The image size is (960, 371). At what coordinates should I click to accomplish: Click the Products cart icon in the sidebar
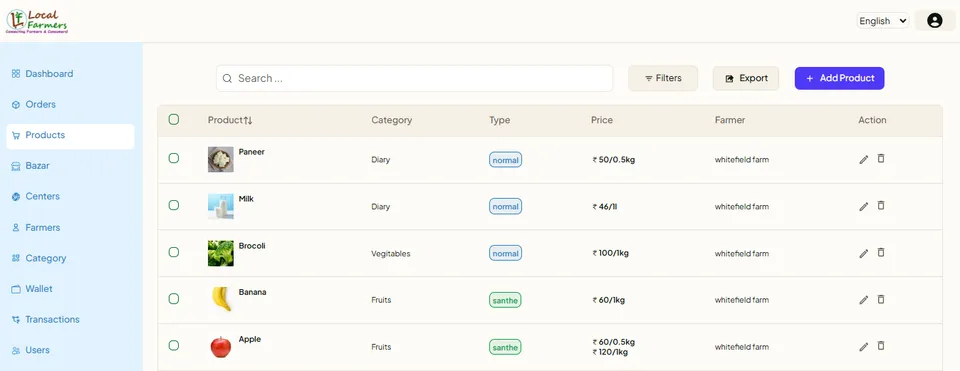pos(16,135)
